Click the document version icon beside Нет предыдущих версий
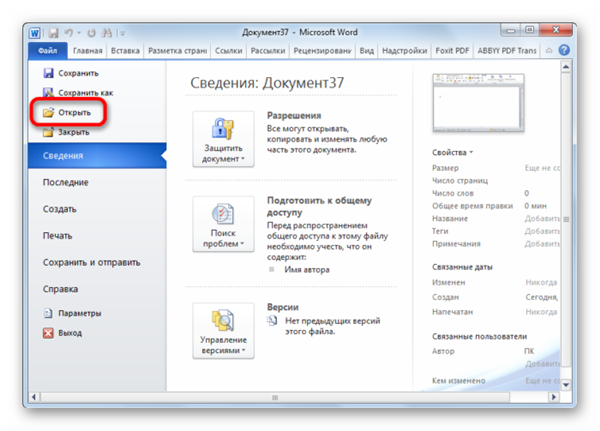 click(272, 321)
